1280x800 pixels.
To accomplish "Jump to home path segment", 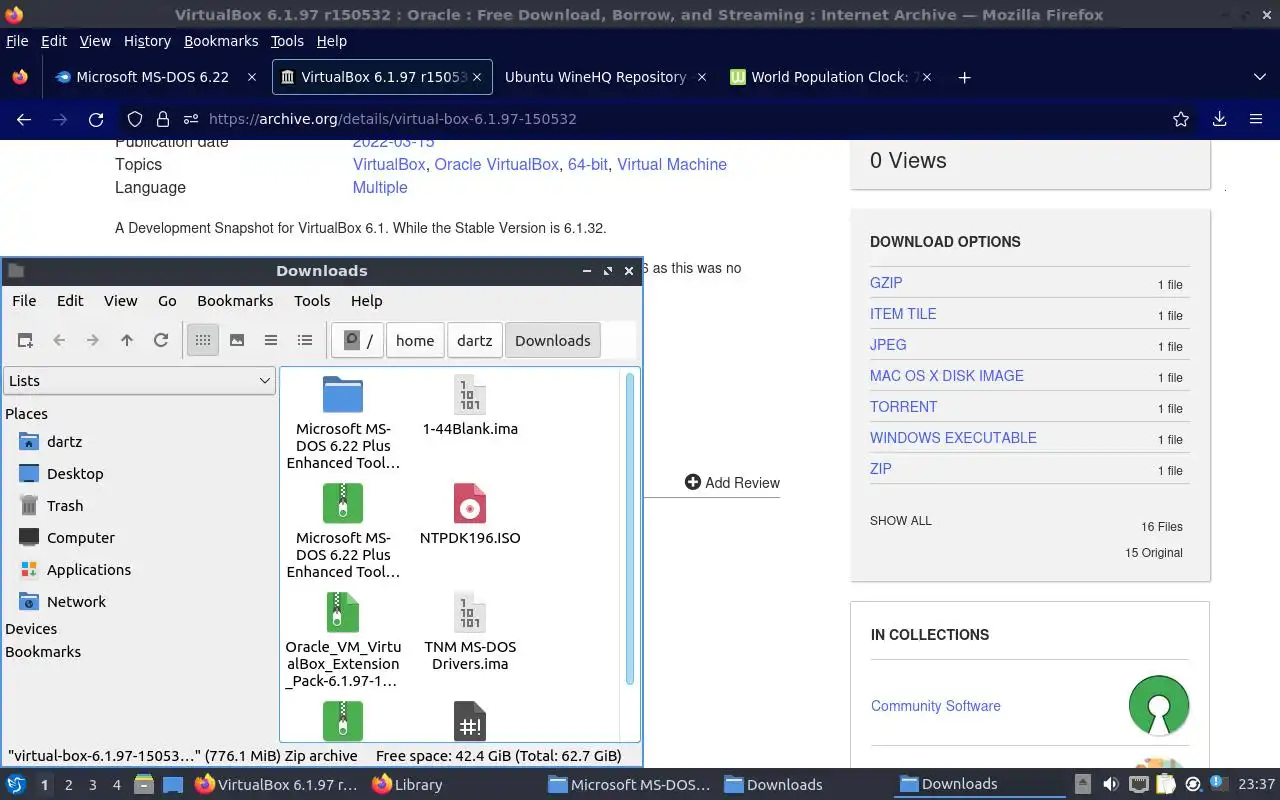I will point(415,340).
